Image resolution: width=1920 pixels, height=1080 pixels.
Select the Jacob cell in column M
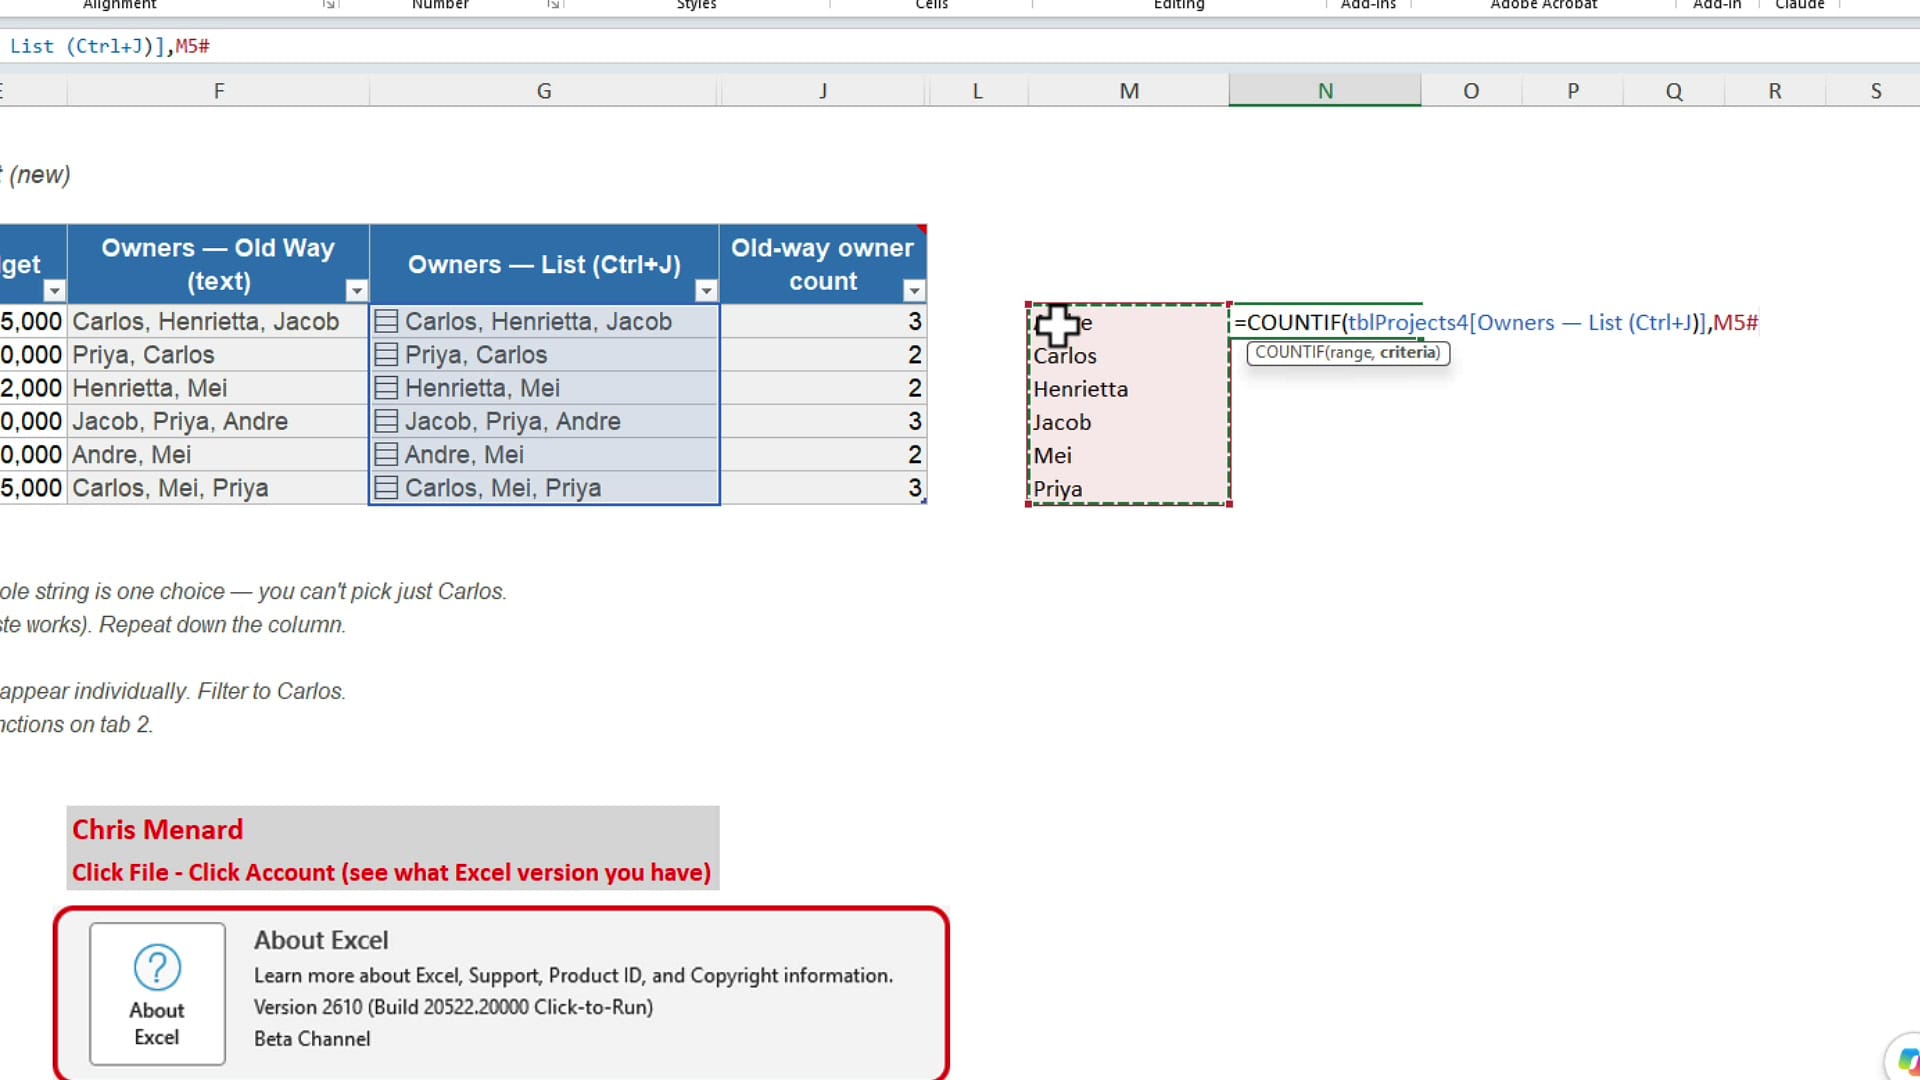(1129, 422)
